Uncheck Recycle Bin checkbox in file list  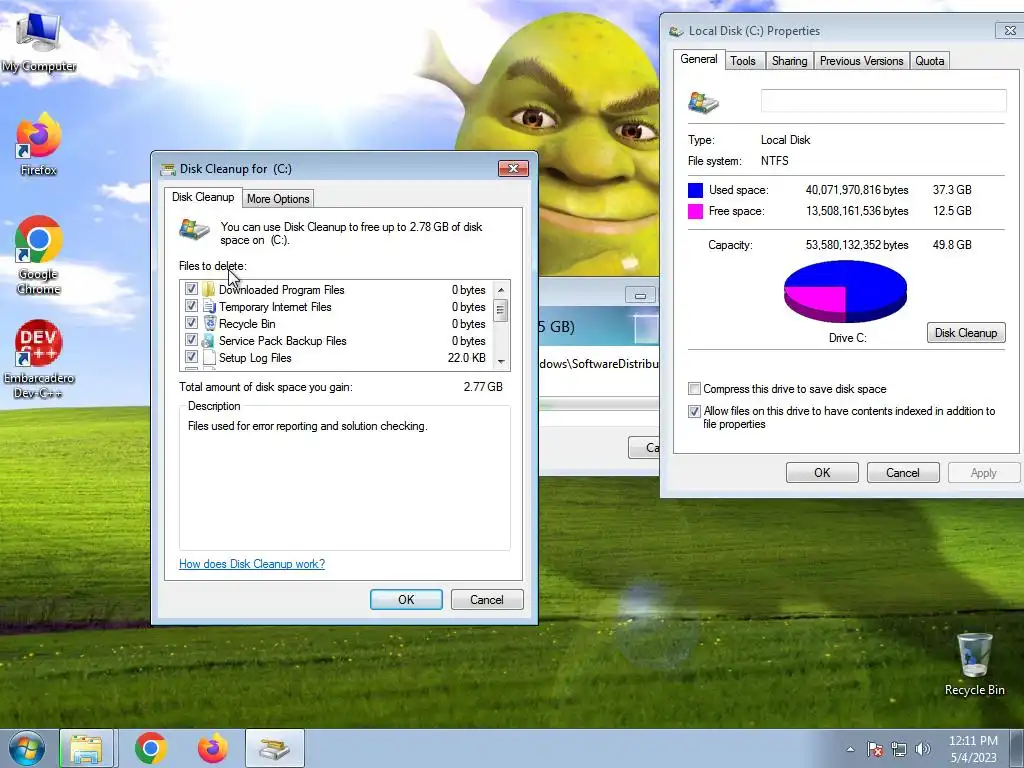coord(191,323)
